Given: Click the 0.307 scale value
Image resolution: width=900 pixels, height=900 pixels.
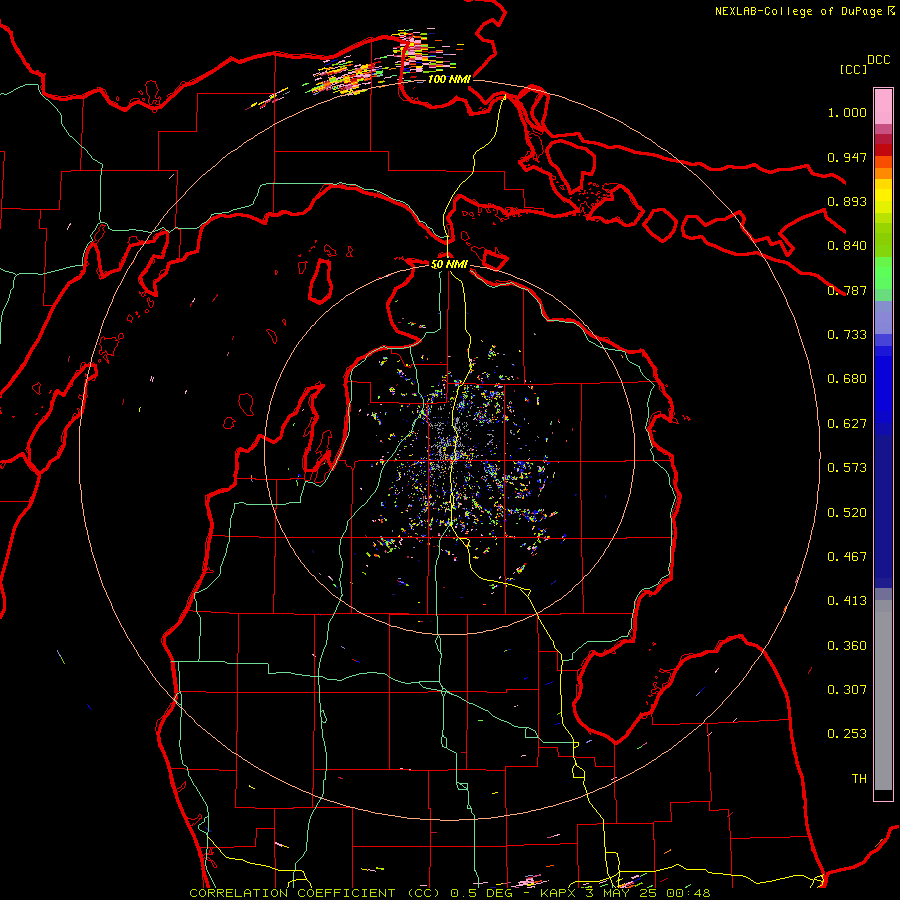Looking at the screenshot, I should coord(847,690).
